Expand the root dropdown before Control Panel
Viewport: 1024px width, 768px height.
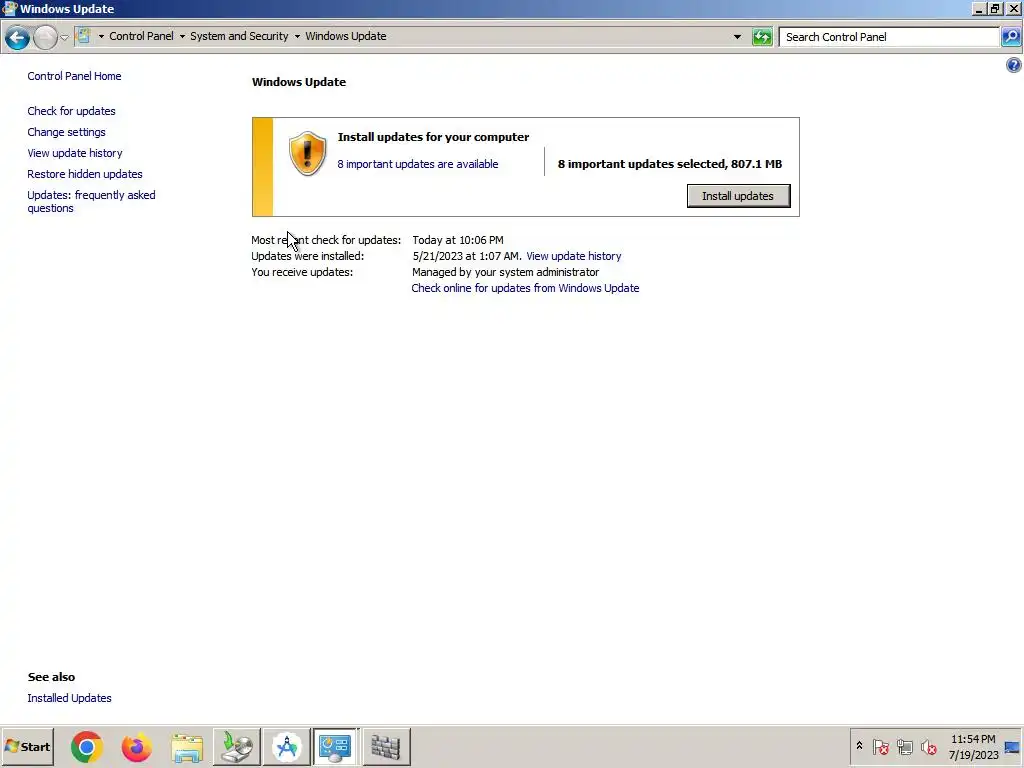click(101, 37)
